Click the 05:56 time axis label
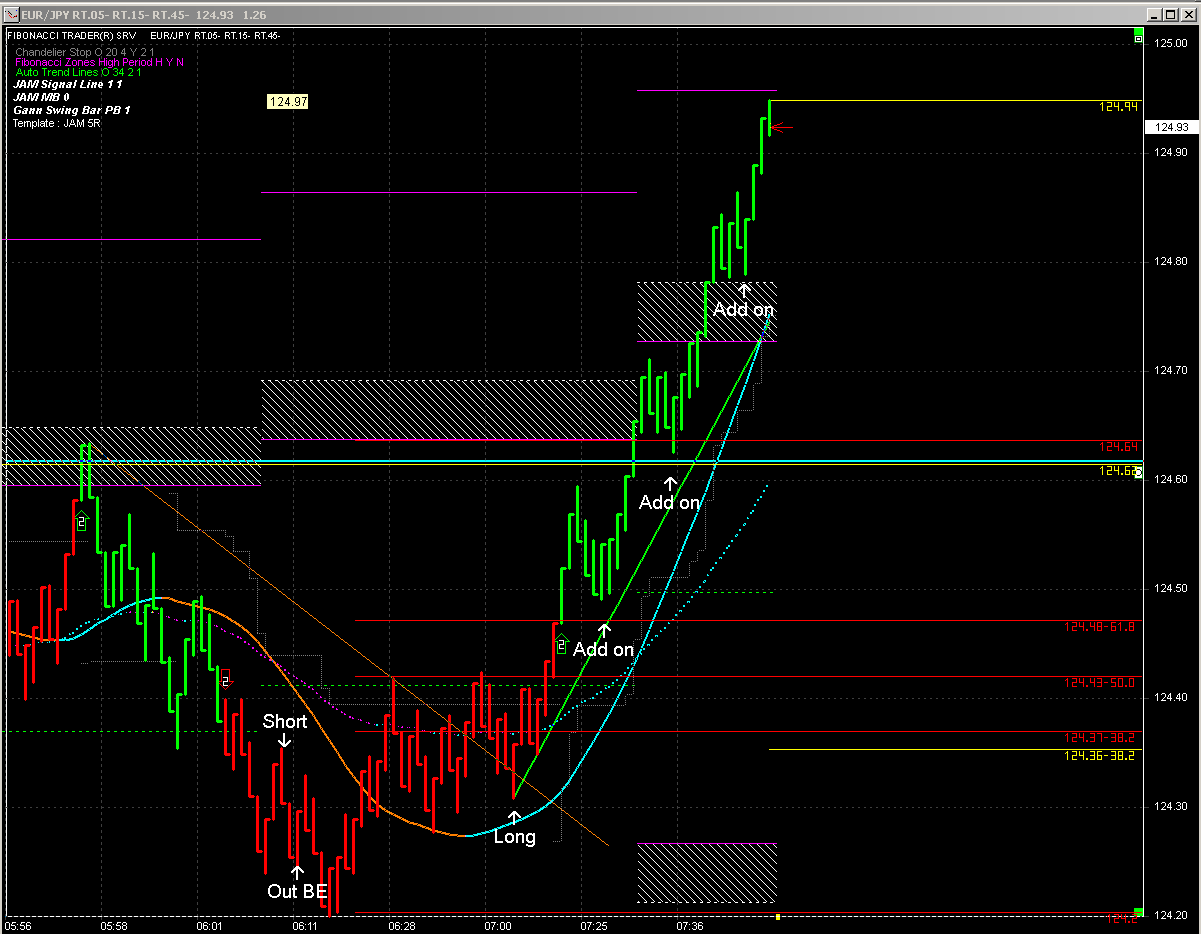The width and height of the screenshot is (1201, 934). pyautogui.click(x=18, y=927)
